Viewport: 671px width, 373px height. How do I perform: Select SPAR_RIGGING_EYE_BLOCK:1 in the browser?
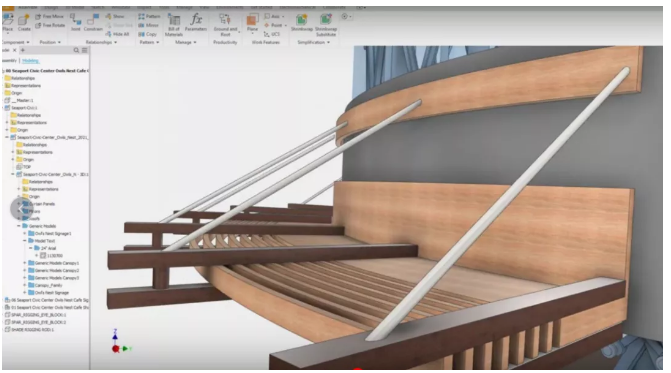(35, 315)
